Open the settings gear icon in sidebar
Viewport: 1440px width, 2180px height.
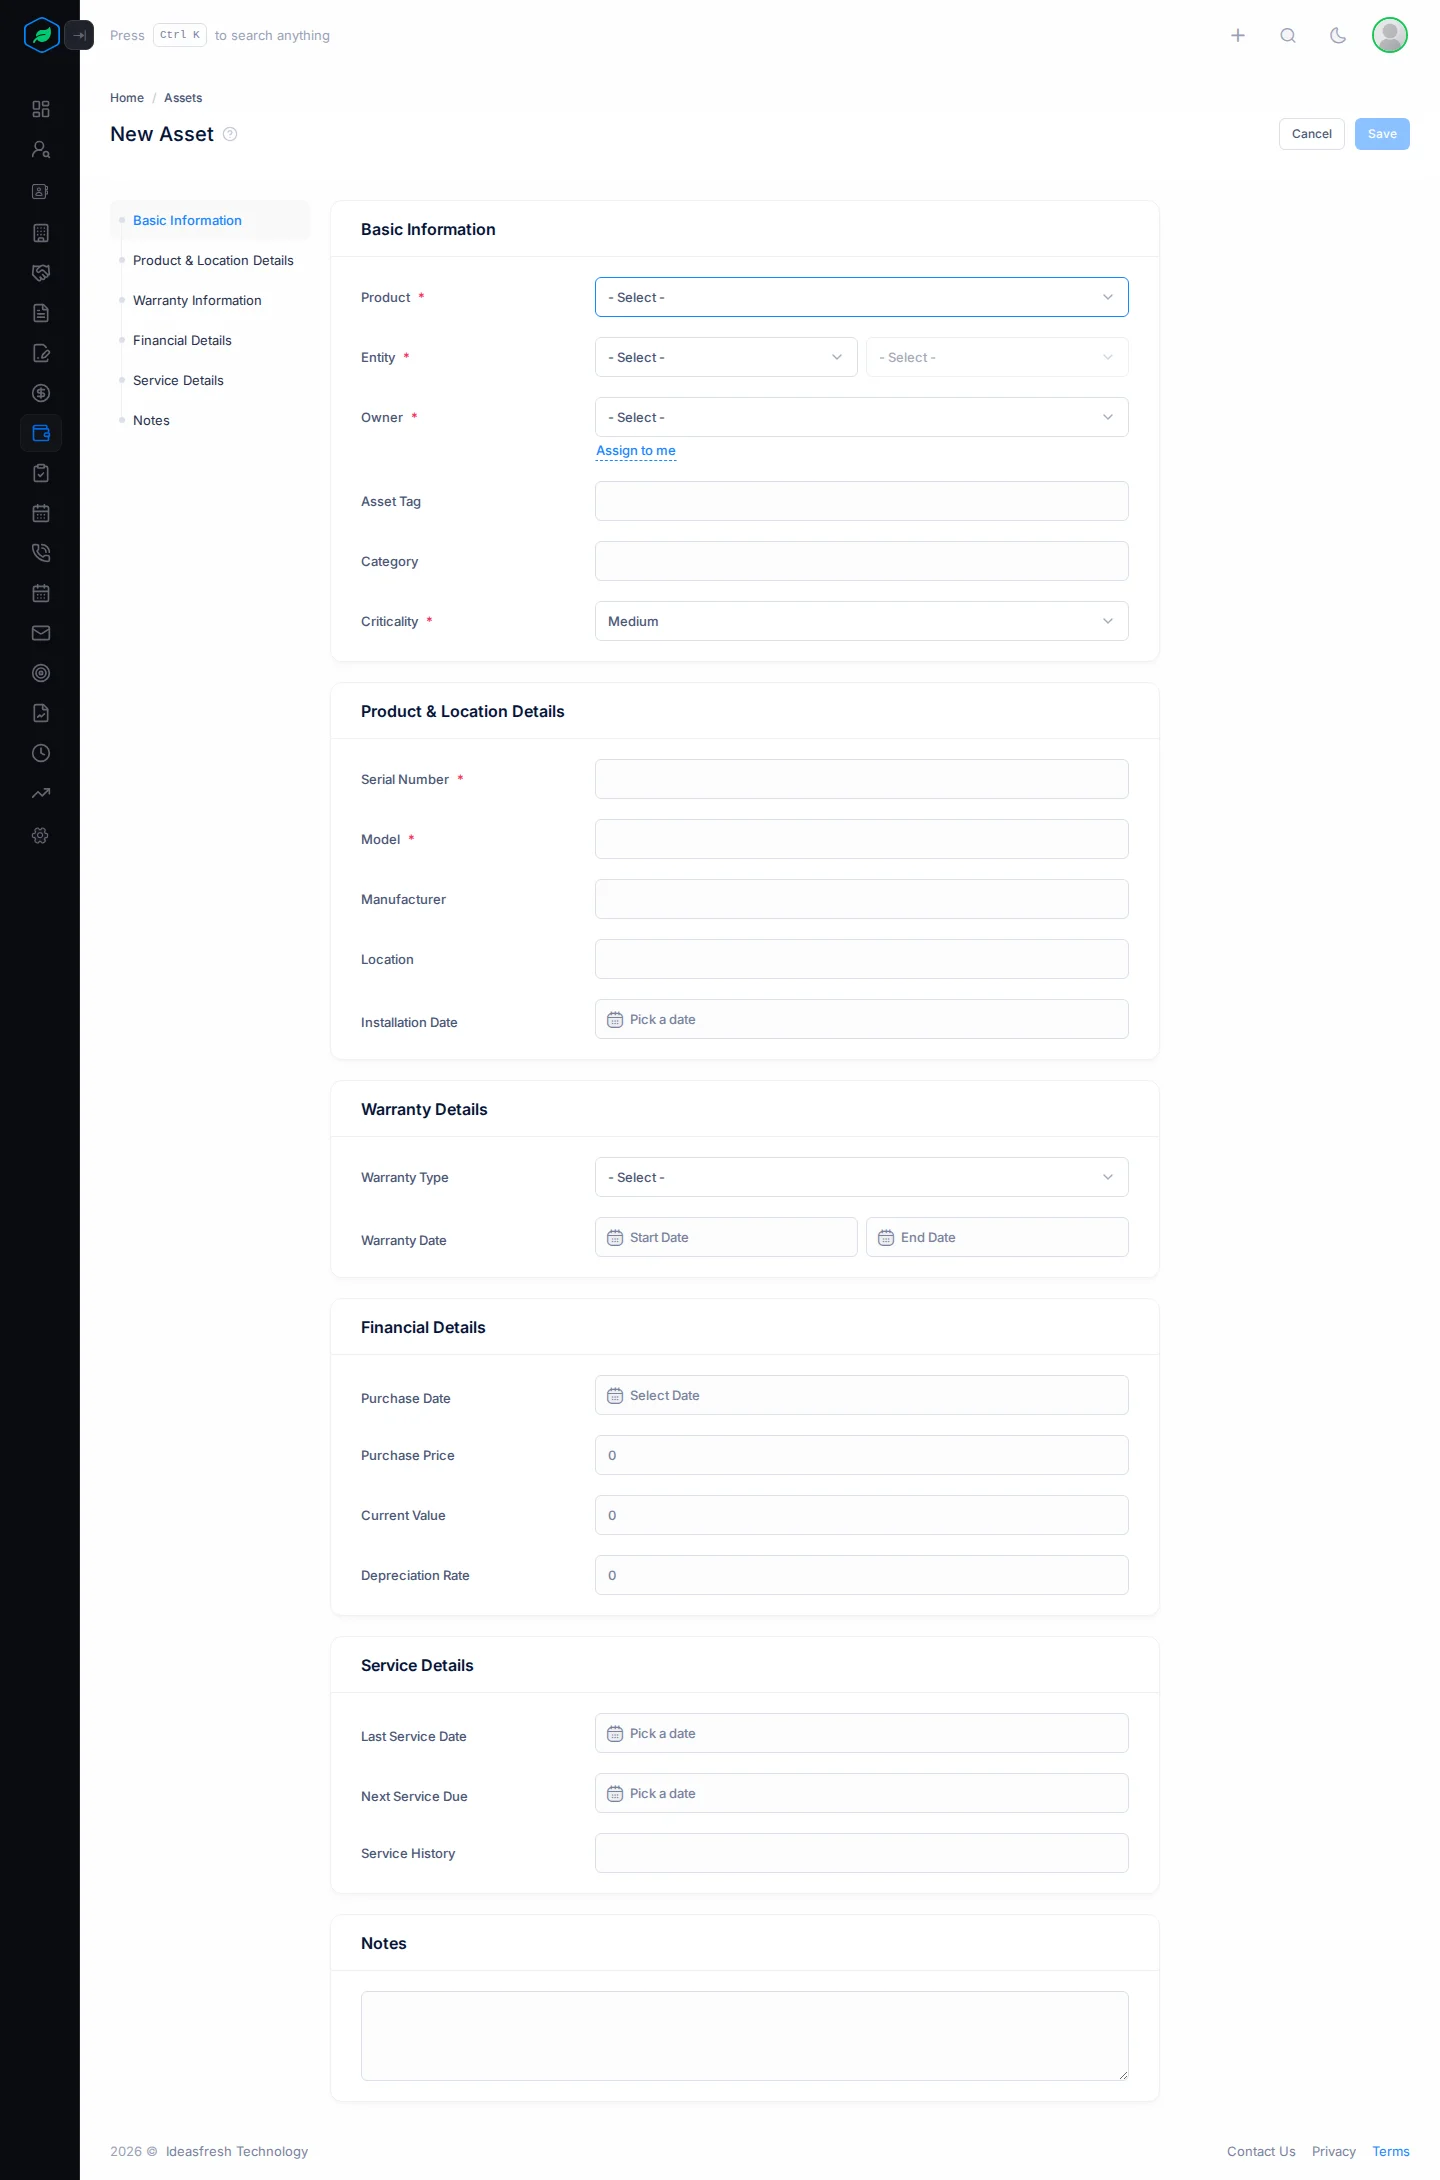41,835
